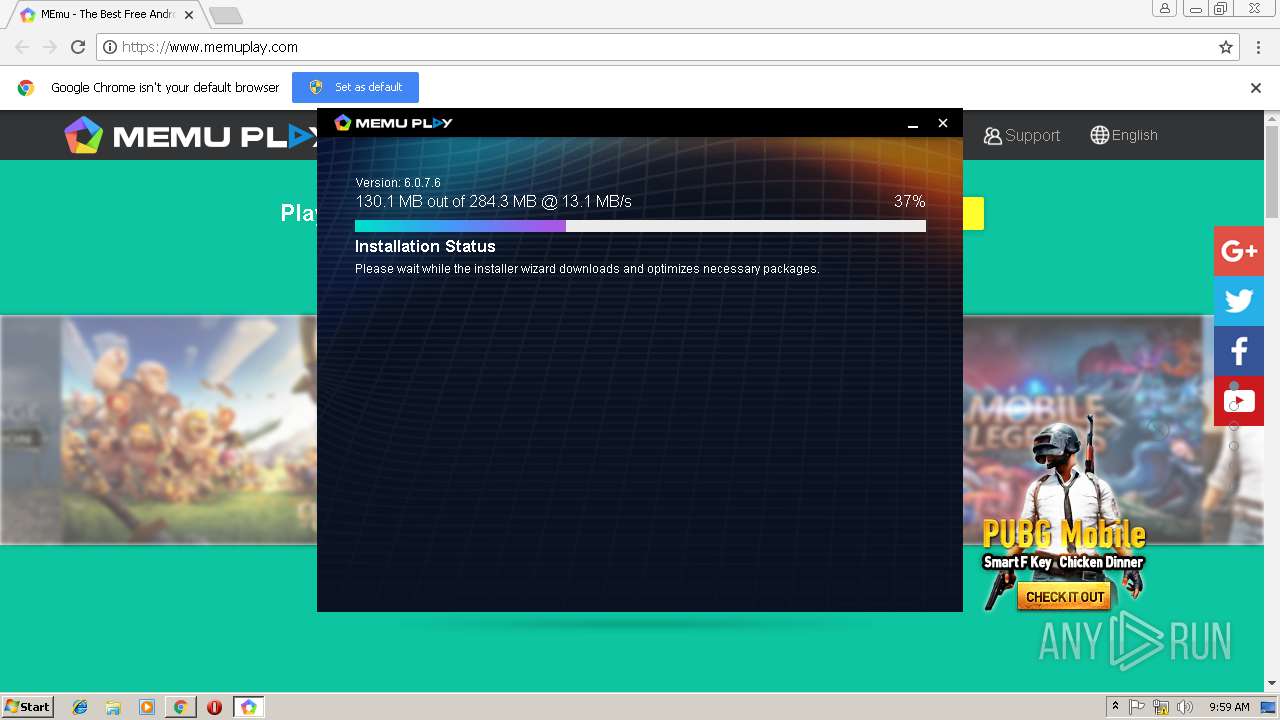Screen dimensions: 1280x720
Task: Click the MEmu Play installer logo
Action: 393,123
